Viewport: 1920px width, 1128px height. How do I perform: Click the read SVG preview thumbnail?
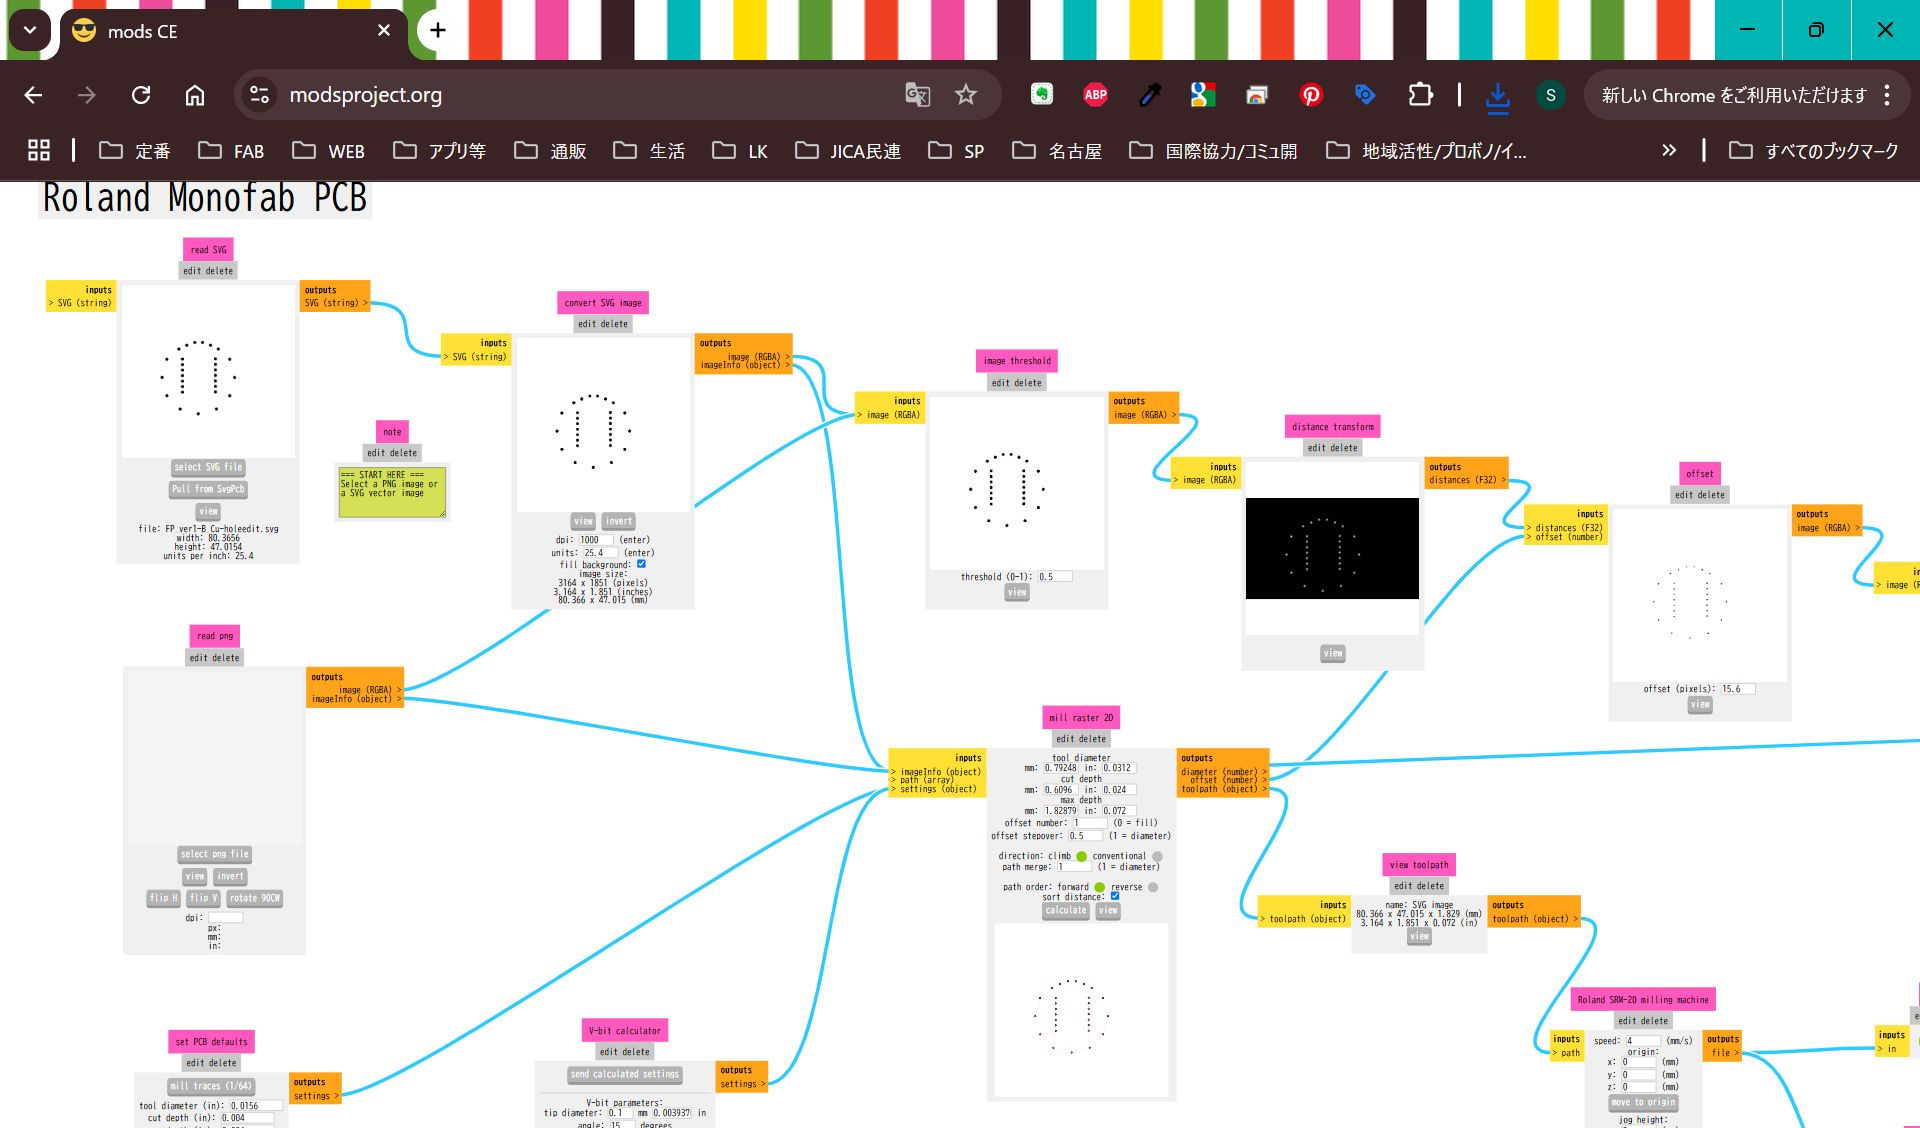[208, 371]
